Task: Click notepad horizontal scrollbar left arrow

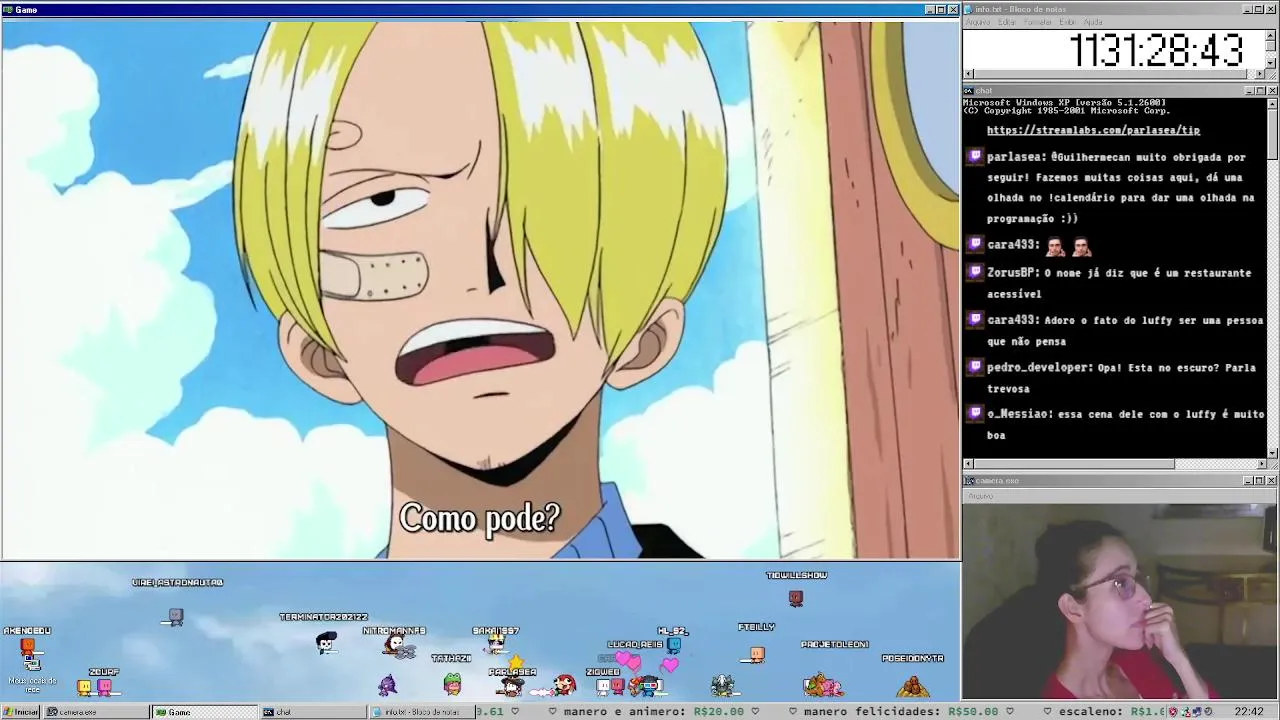Action: coord(968,74)
